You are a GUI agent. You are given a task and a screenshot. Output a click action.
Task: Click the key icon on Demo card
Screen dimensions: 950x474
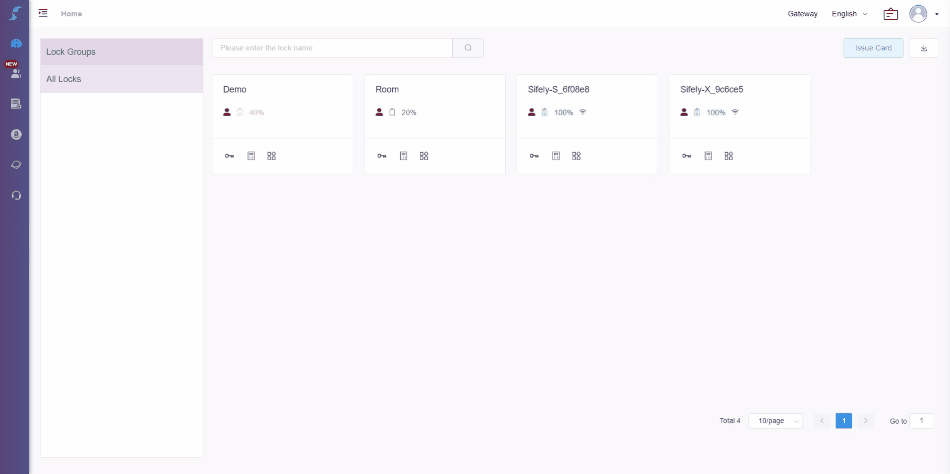229,156
